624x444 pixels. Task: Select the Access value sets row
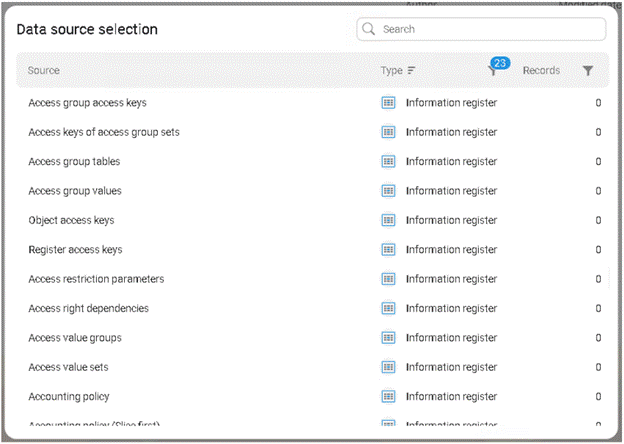coord(68,367)
